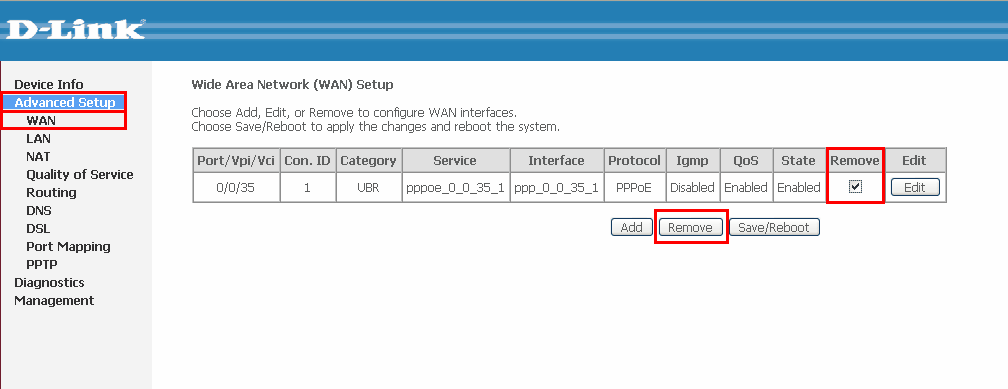The height and width of the screenshot is (389, 1008).
Task: Click Edit button for the 0/0/35 connection
Action: (x=915, y=188)
